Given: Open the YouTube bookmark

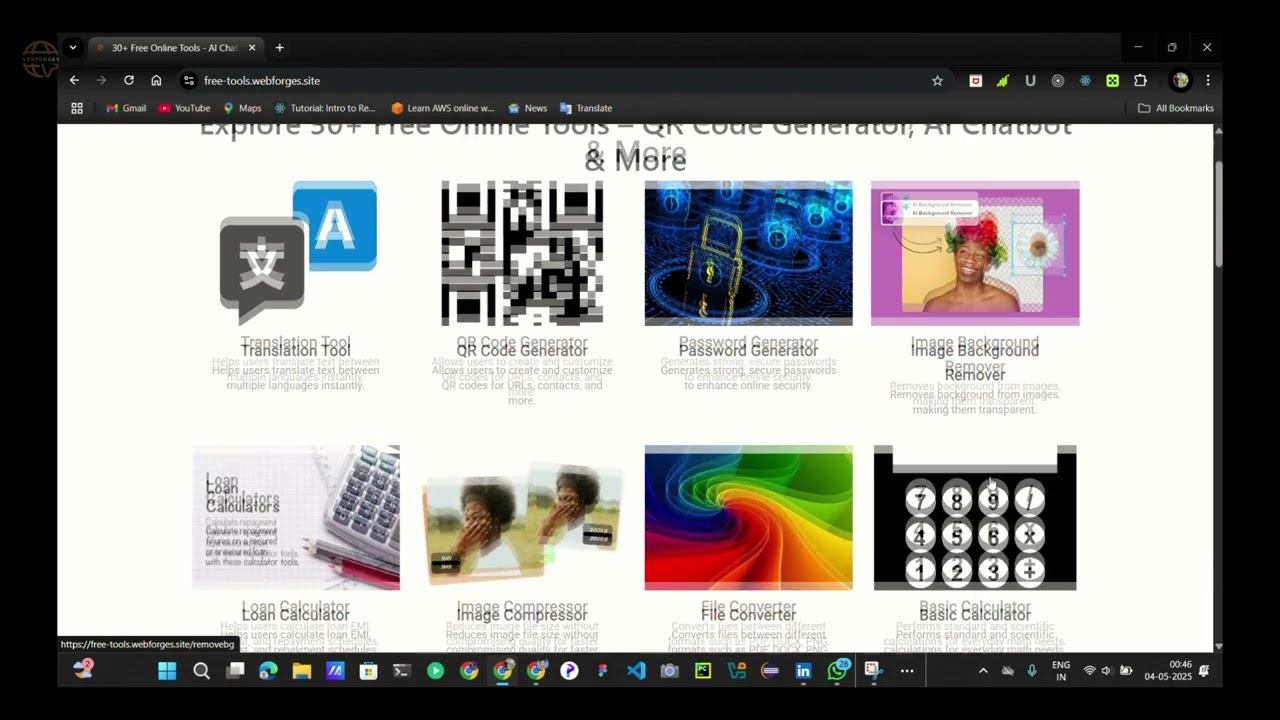Looking at the screenshot, I should [184, 108].
